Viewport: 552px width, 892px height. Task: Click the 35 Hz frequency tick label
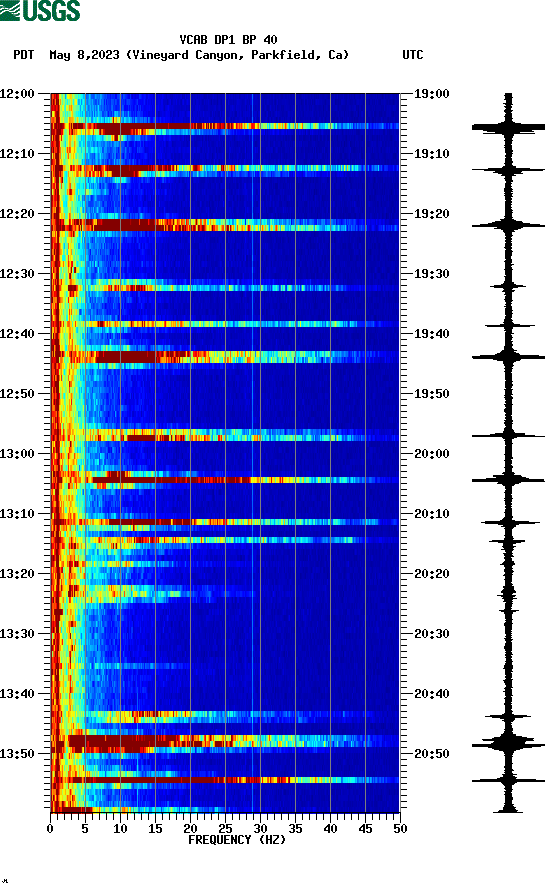tap(295, 829)
